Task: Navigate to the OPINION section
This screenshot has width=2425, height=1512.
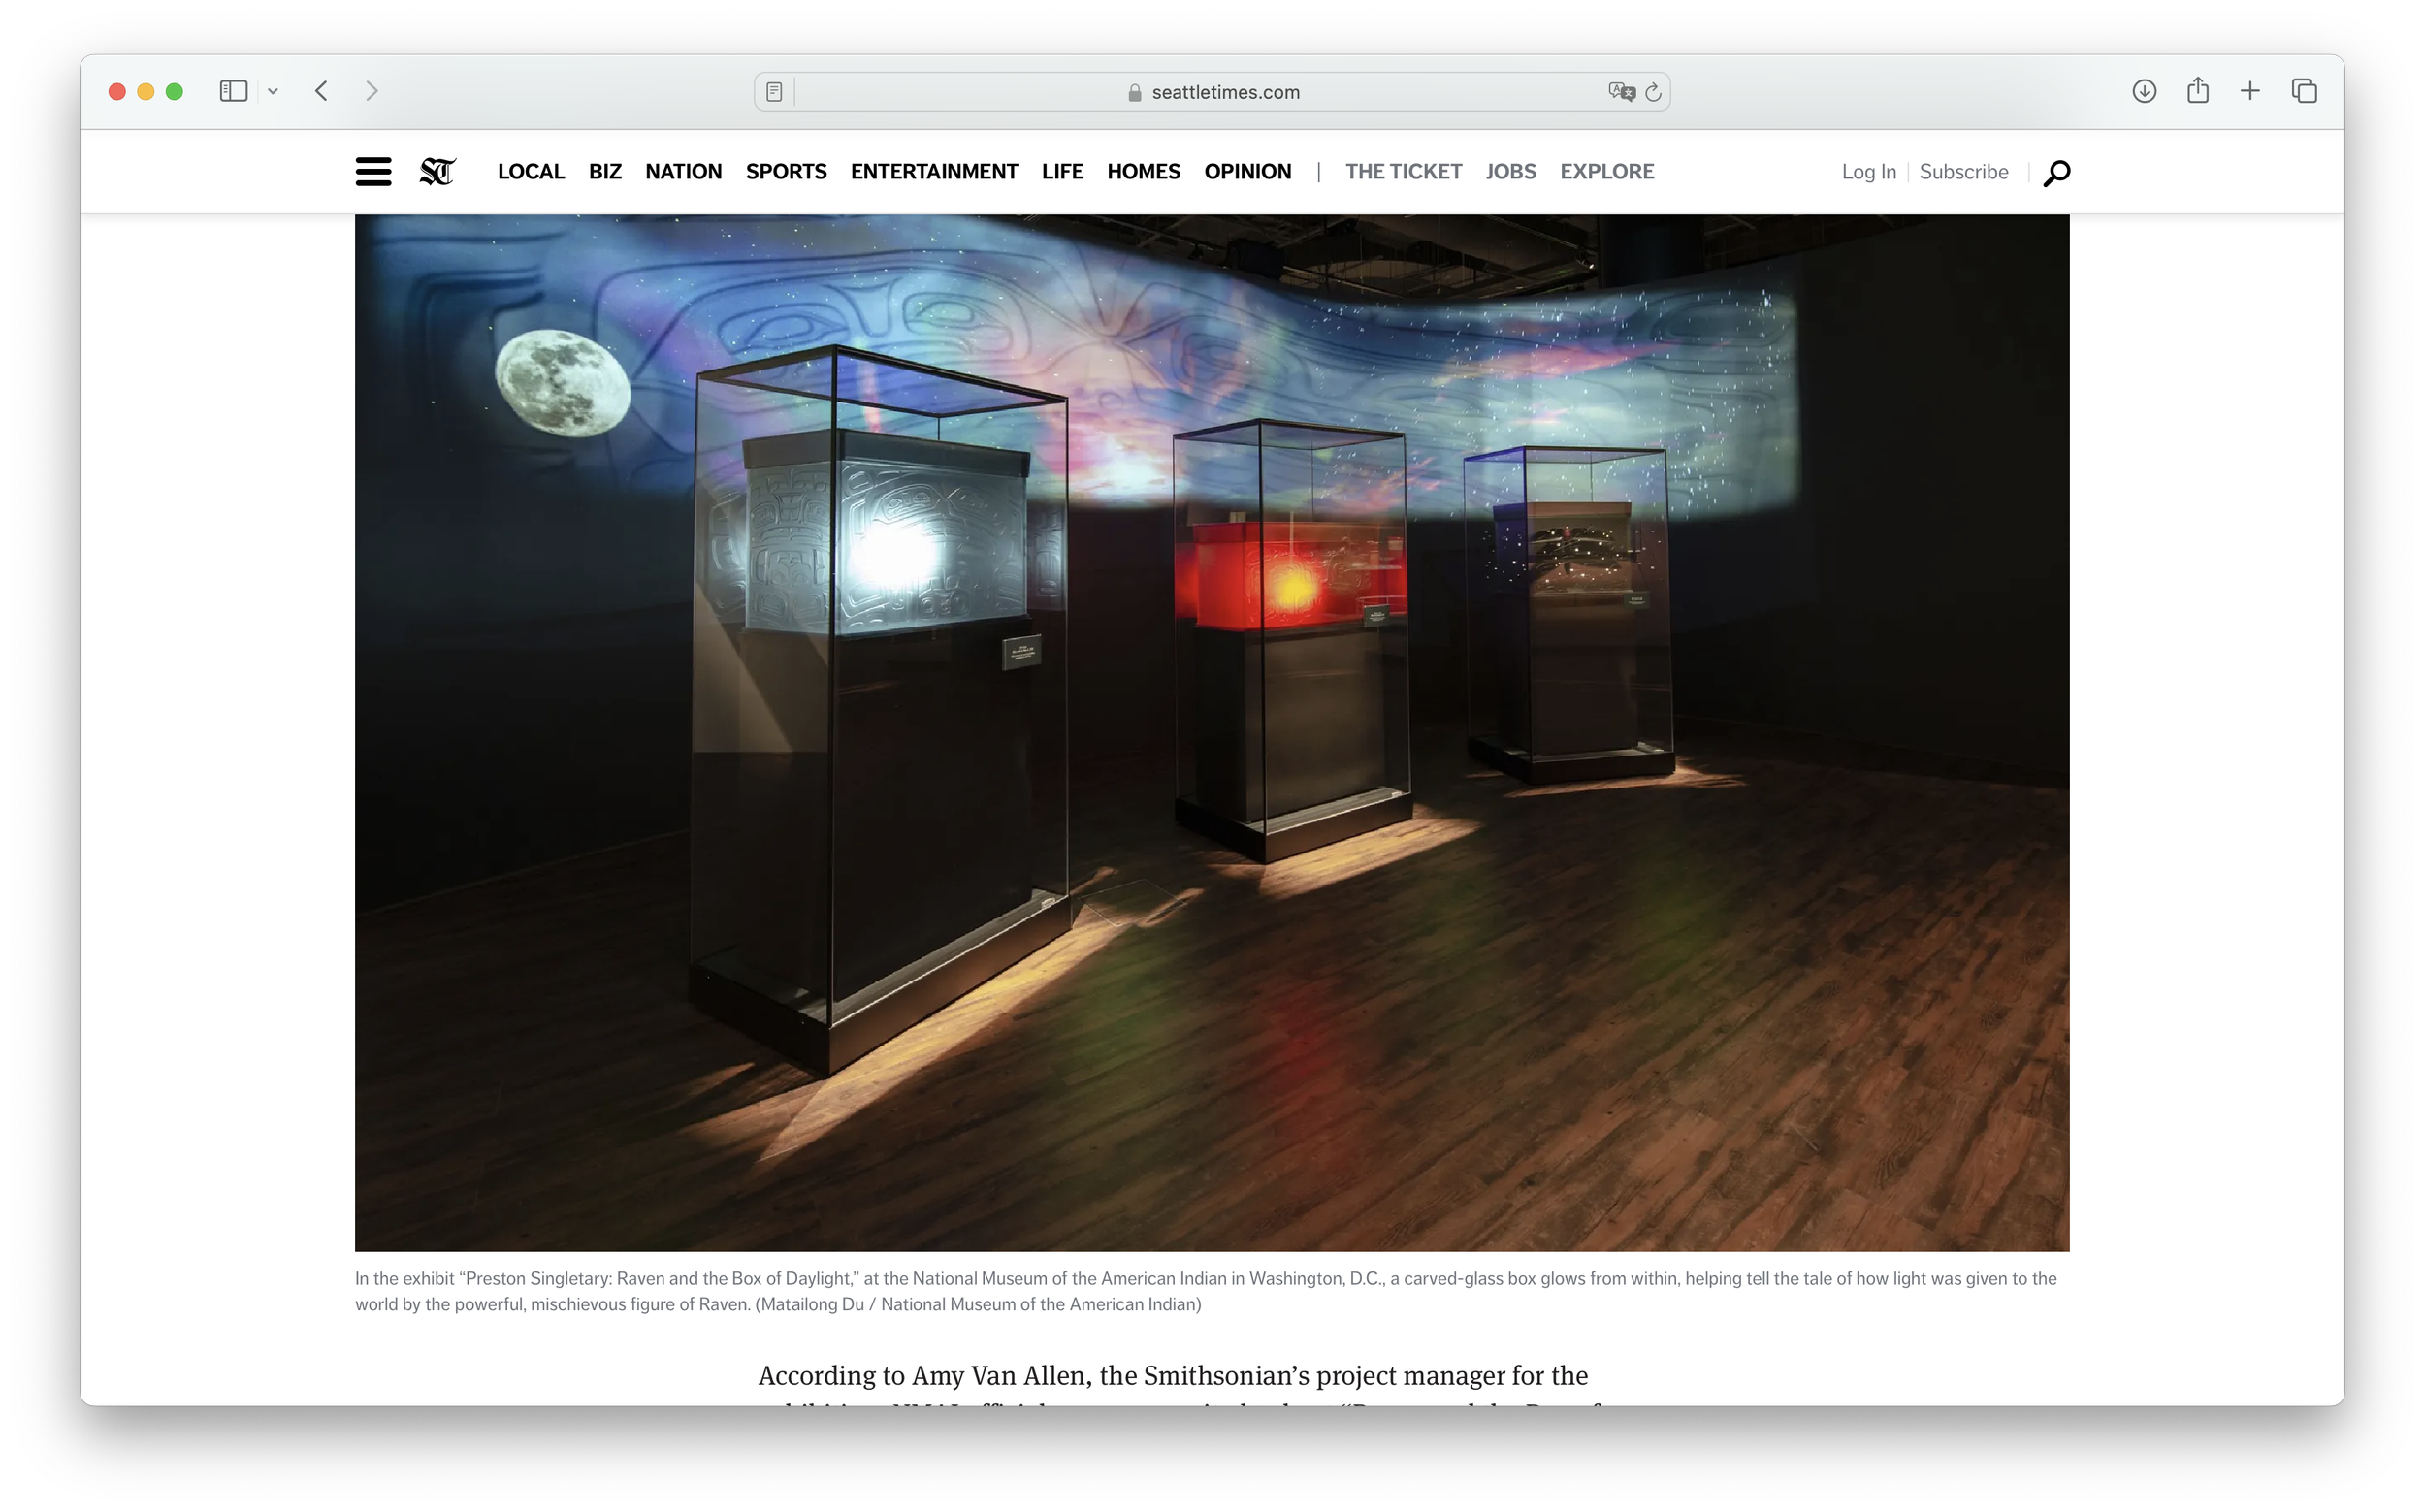Action: click(1247, 171)
